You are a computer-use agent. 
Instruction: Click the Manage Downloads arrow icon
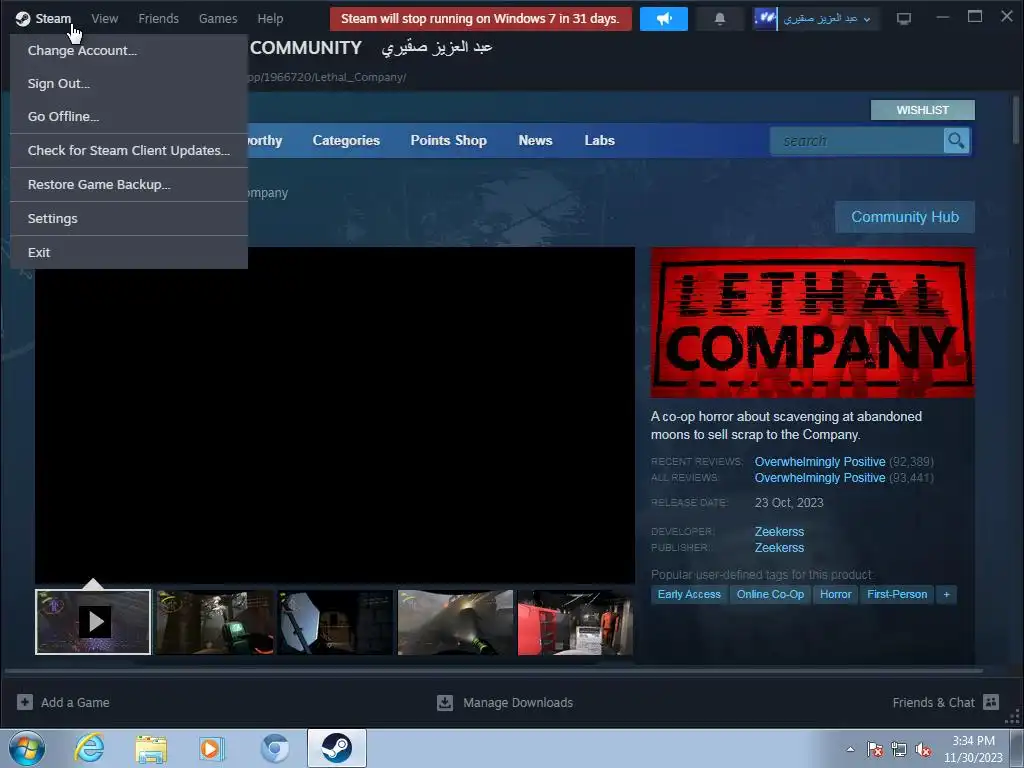click(445, 703)
